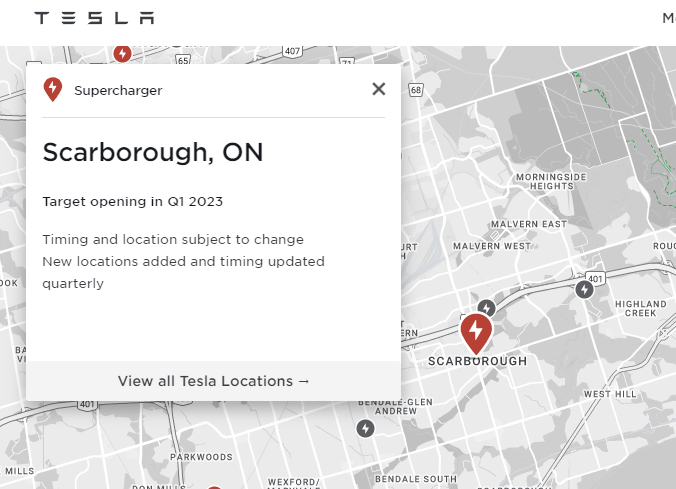Open the menu at top right
Screen dimensions: 676x489
point(668,18)
